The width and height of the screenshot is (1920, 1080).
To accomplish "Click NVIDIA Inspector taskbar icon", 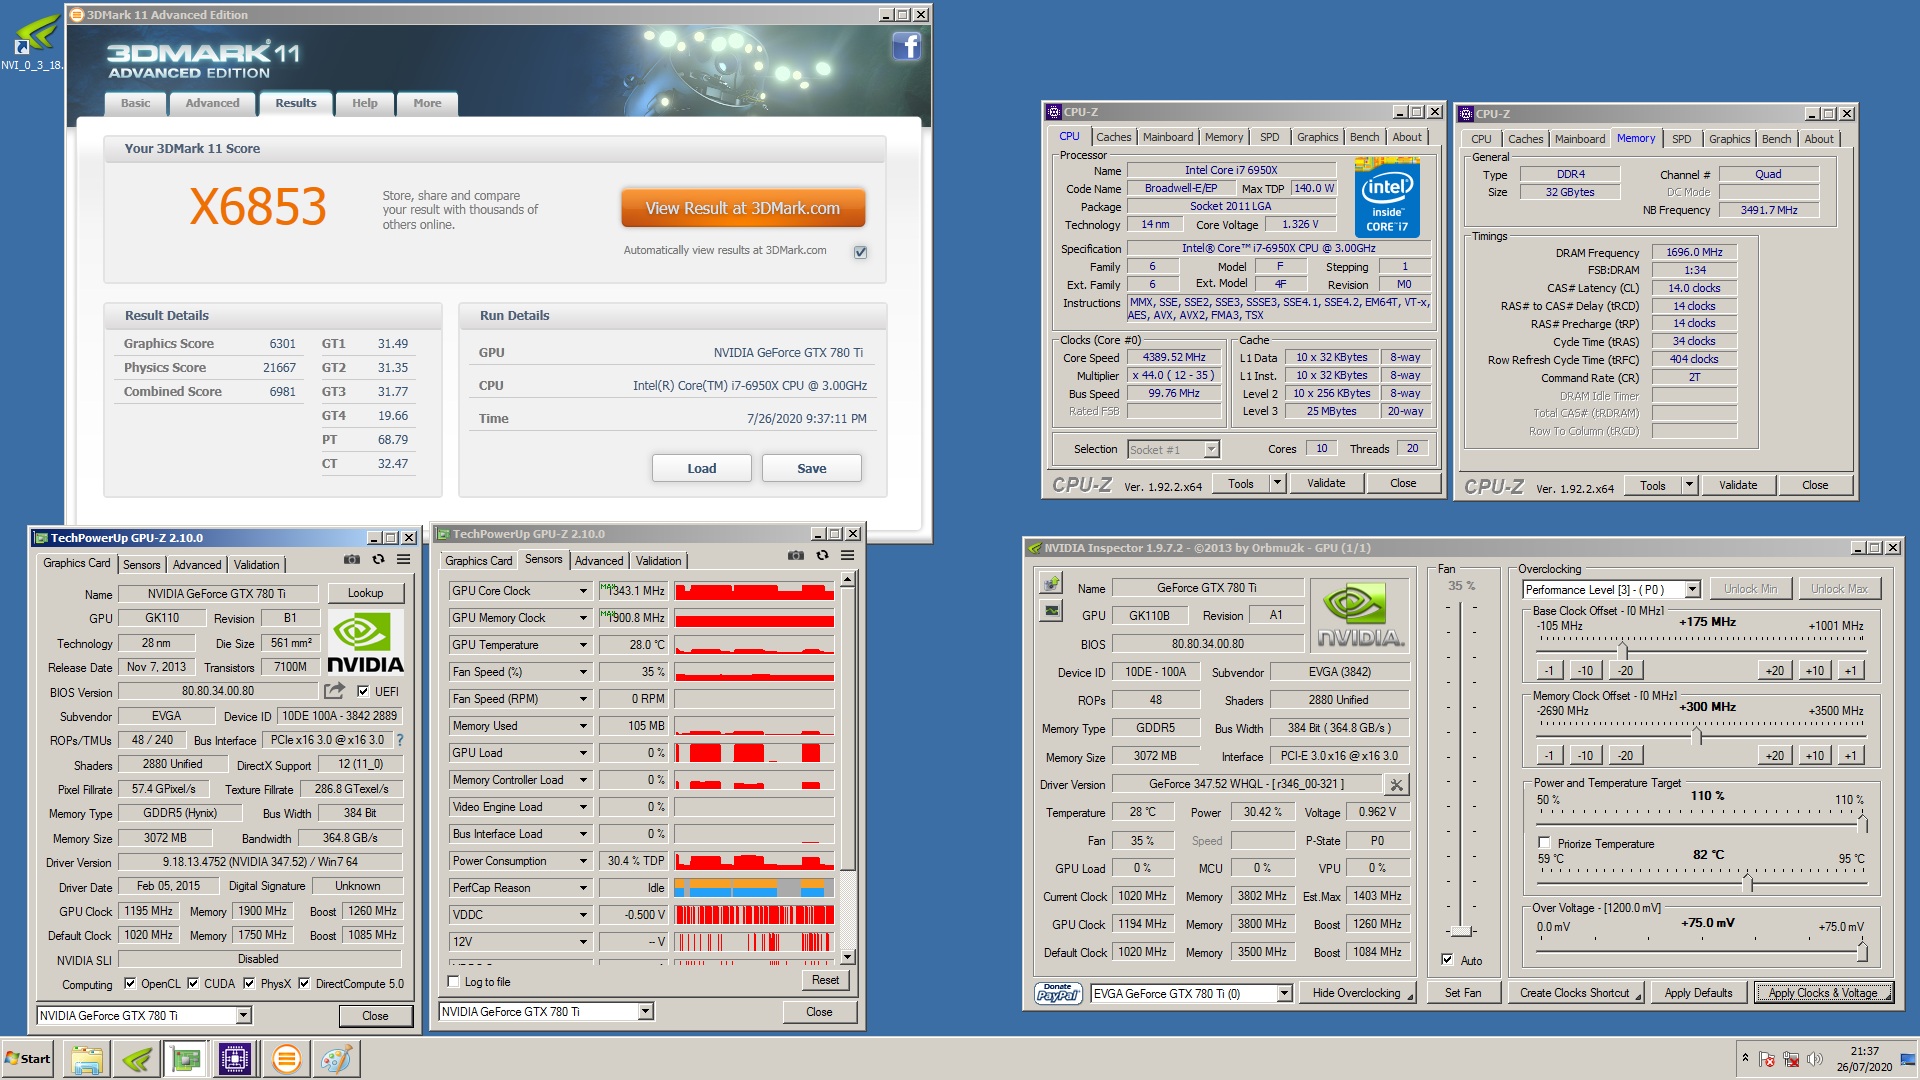I will coord(137,1059).
